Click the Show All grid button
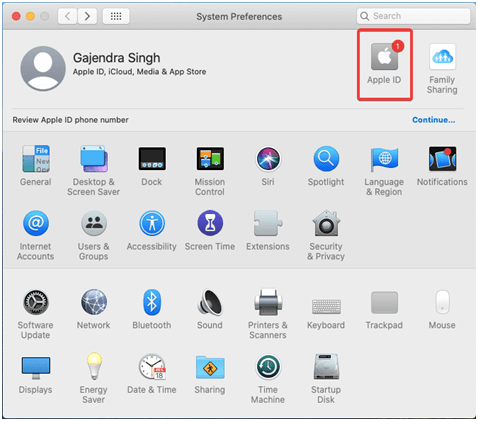Image resolution: width=478 pixels, height=421 pixels. click(116, 16)
